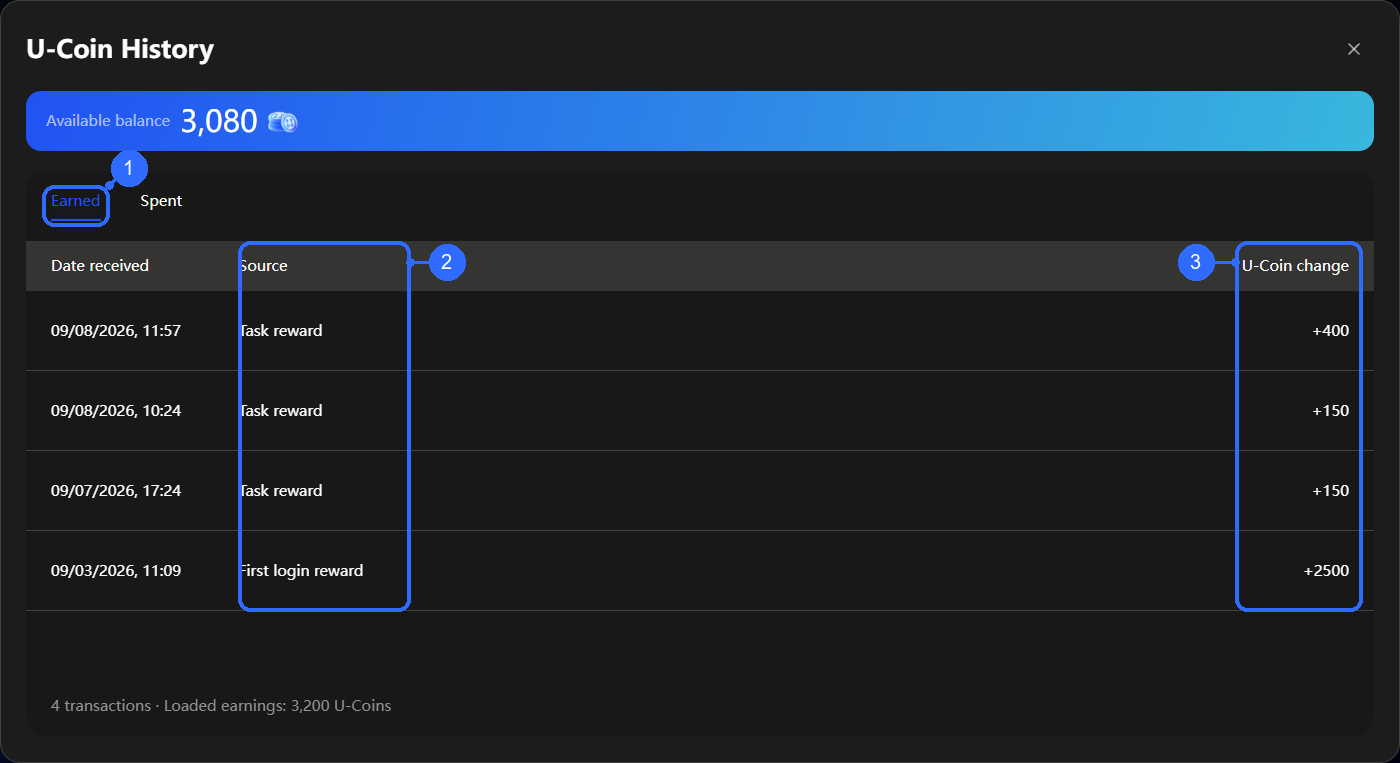
Task: Select the date 09/07/2026, 17:24
Action: point(116,491)
